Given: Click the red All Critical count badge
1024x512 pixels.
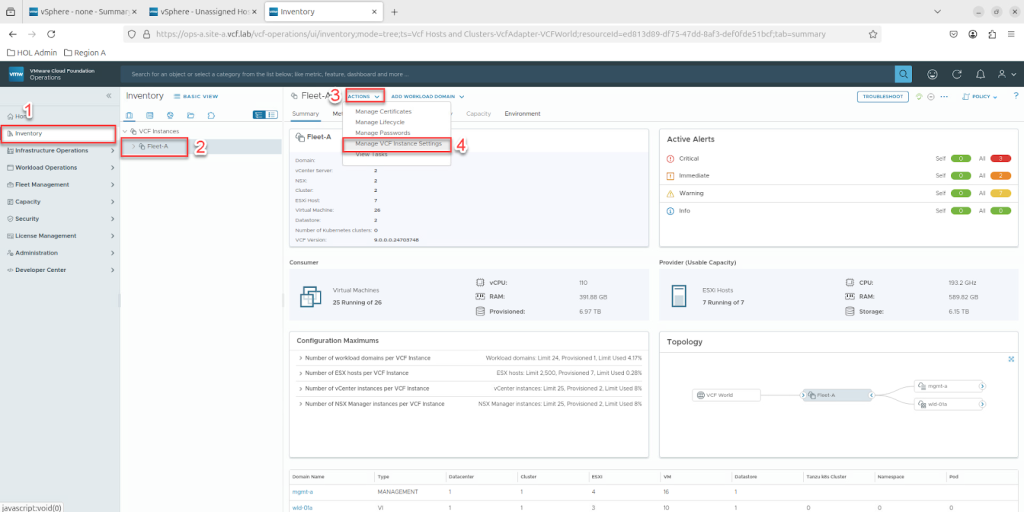Looking at the screenshot, I should coord(1000,159).
